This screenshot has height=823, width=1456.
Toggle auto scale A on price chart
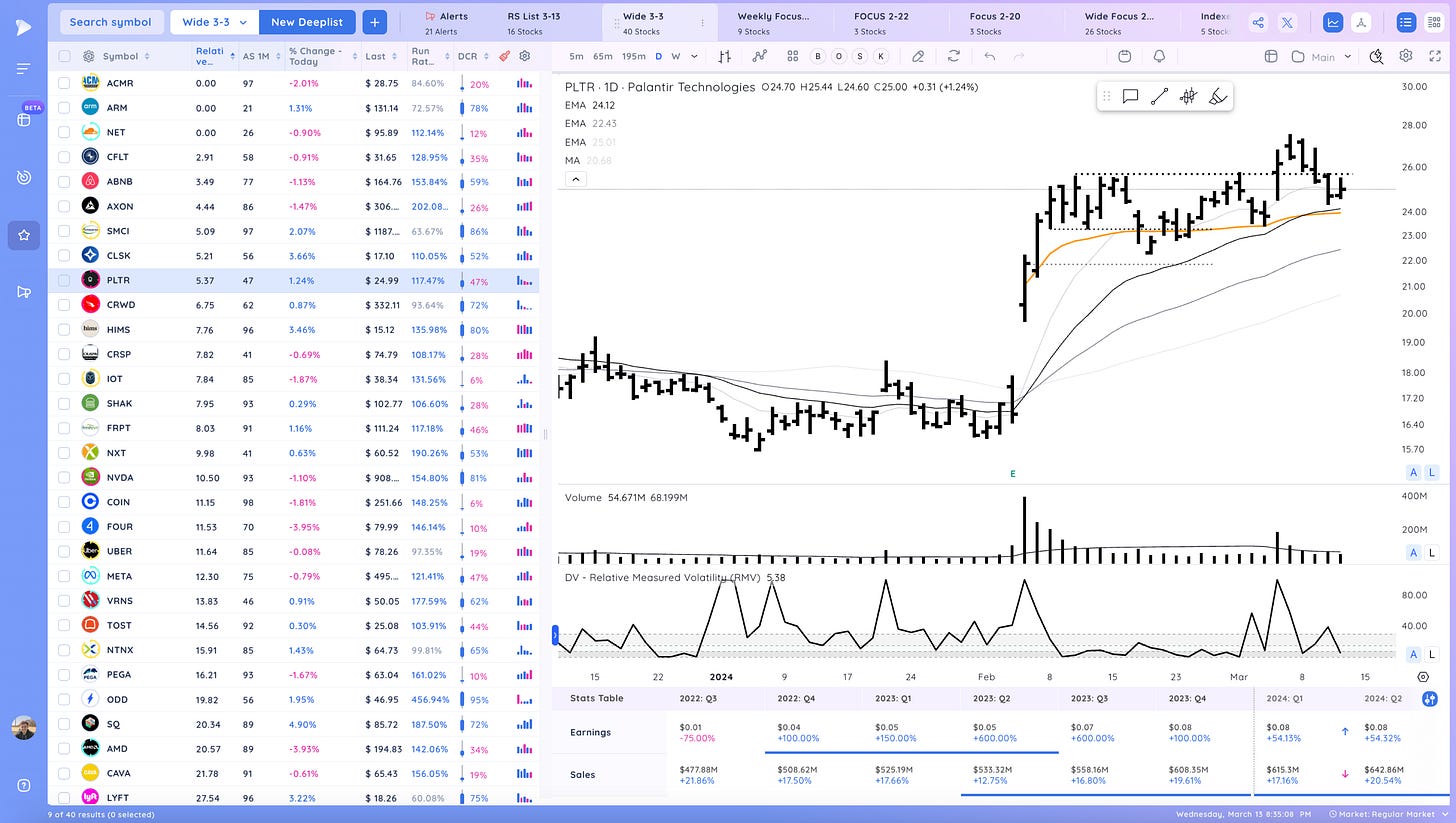point(1414,473)
